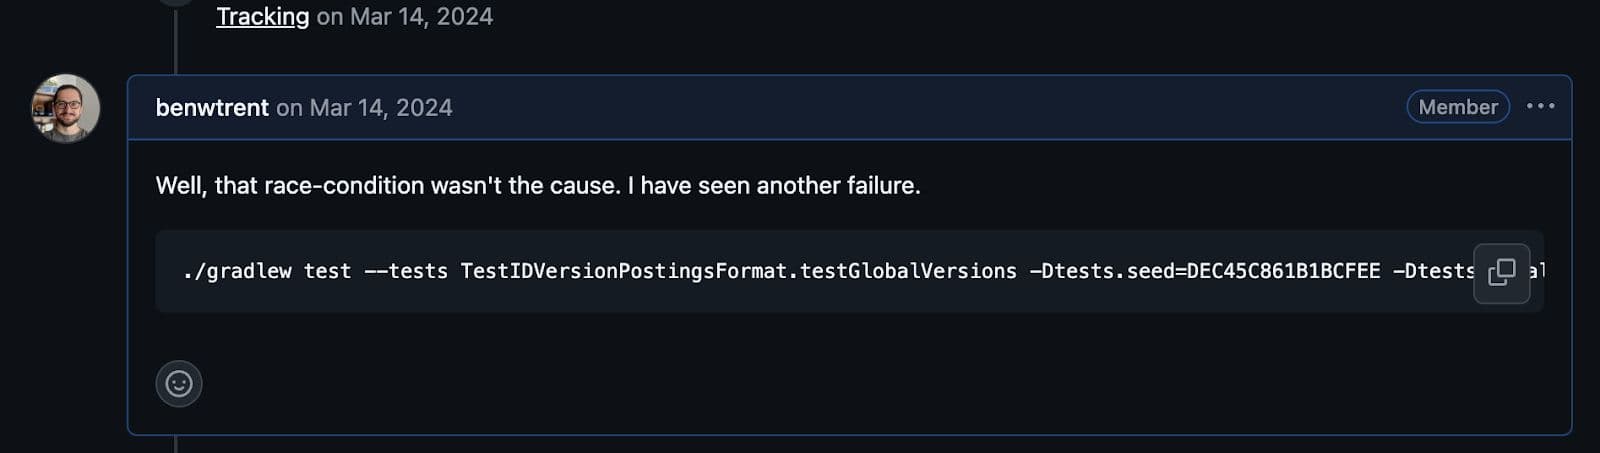Click the --tests flag in the command
This screenshot has width=1600, height=453.
[406, 271]
